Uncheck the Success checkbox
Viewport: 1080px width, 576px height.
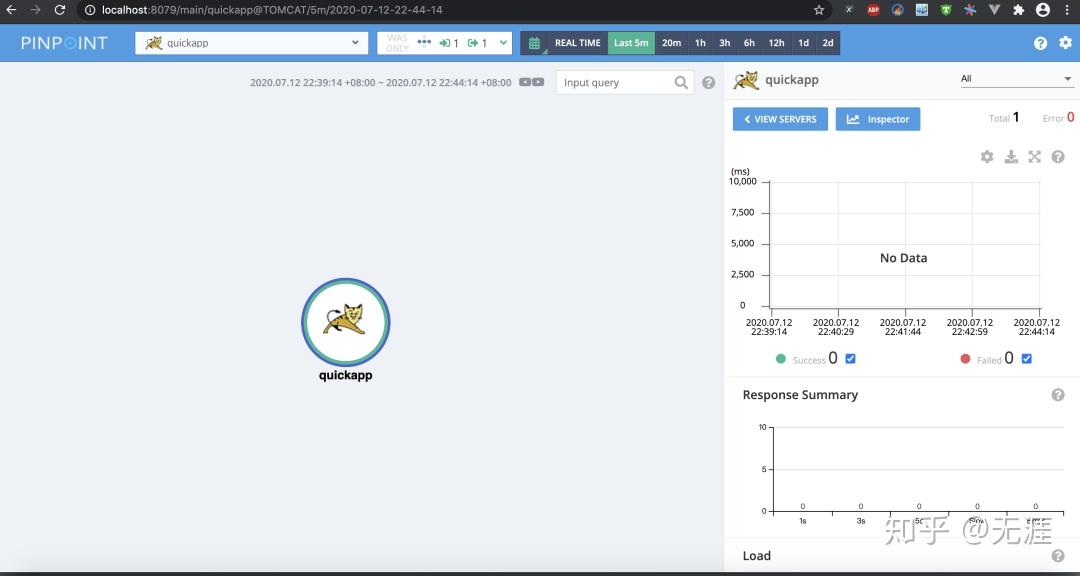pos(850,358)
